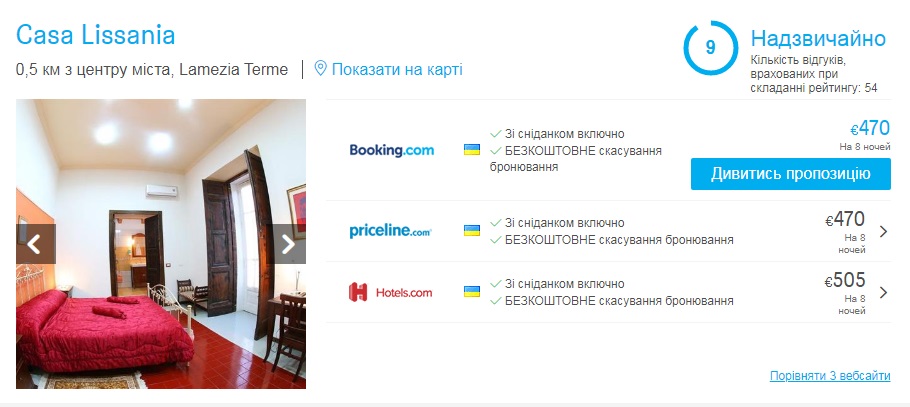Select the €470 Booking.com price
The height and width of the screenshot is (407, 910).
870,128
